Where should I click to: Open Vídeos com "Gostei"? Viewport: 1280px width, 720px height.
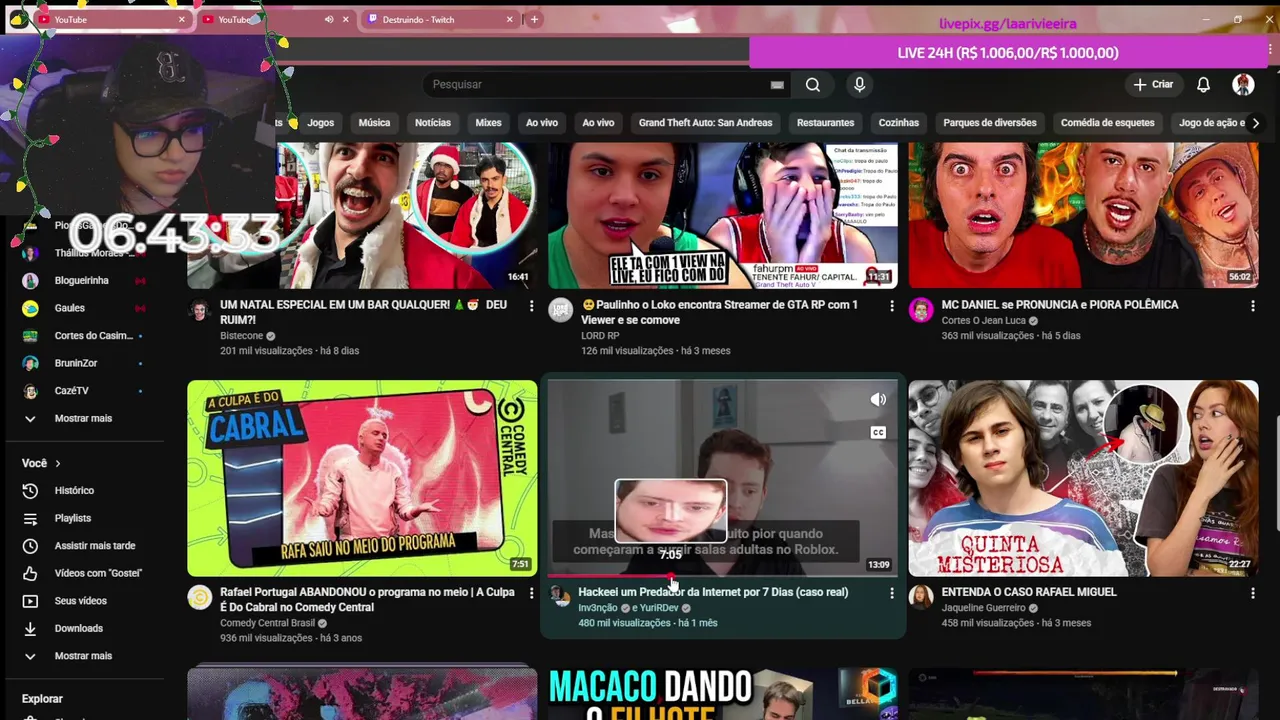(x=98, y=573)
